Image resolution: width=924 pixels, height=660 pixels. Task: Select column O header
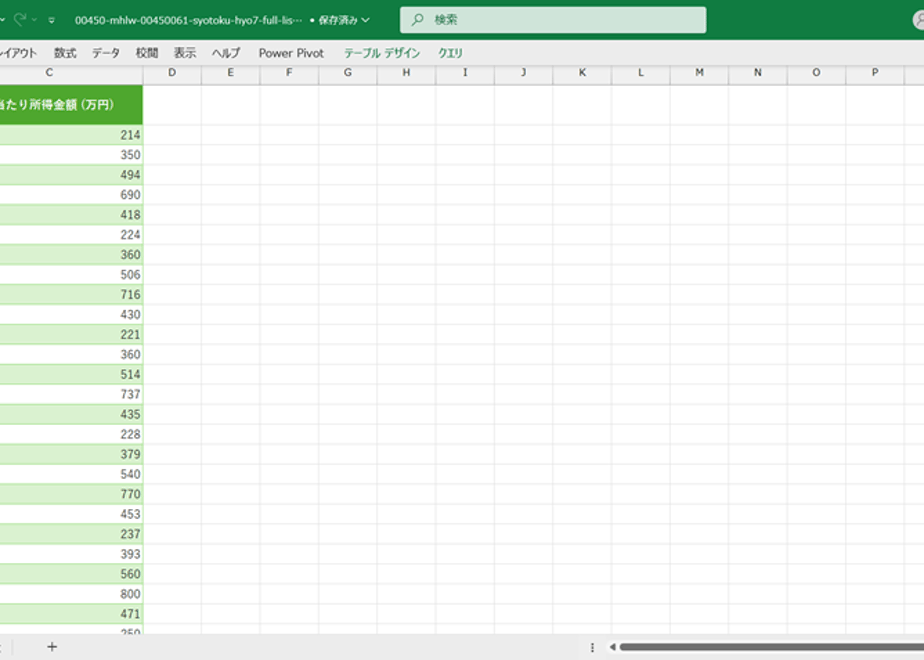[x=816, y=72]
